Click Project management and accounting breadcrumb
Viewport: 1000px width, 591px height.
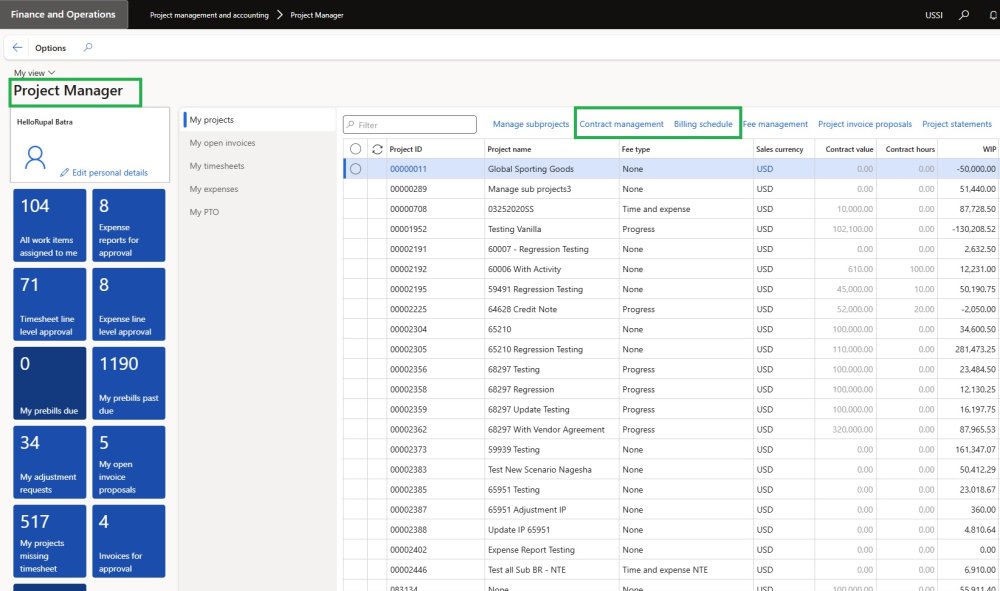click(209, 15)
